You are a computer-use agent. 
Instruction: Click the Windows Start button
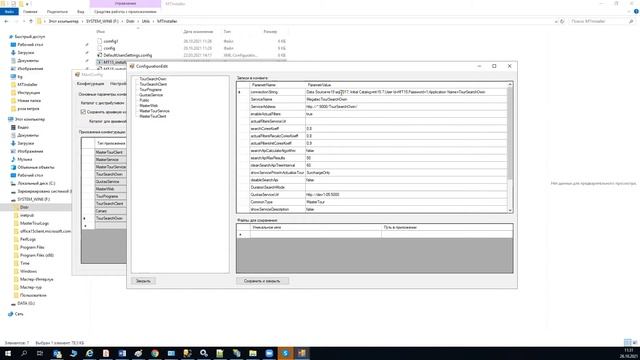click(7, 353)
